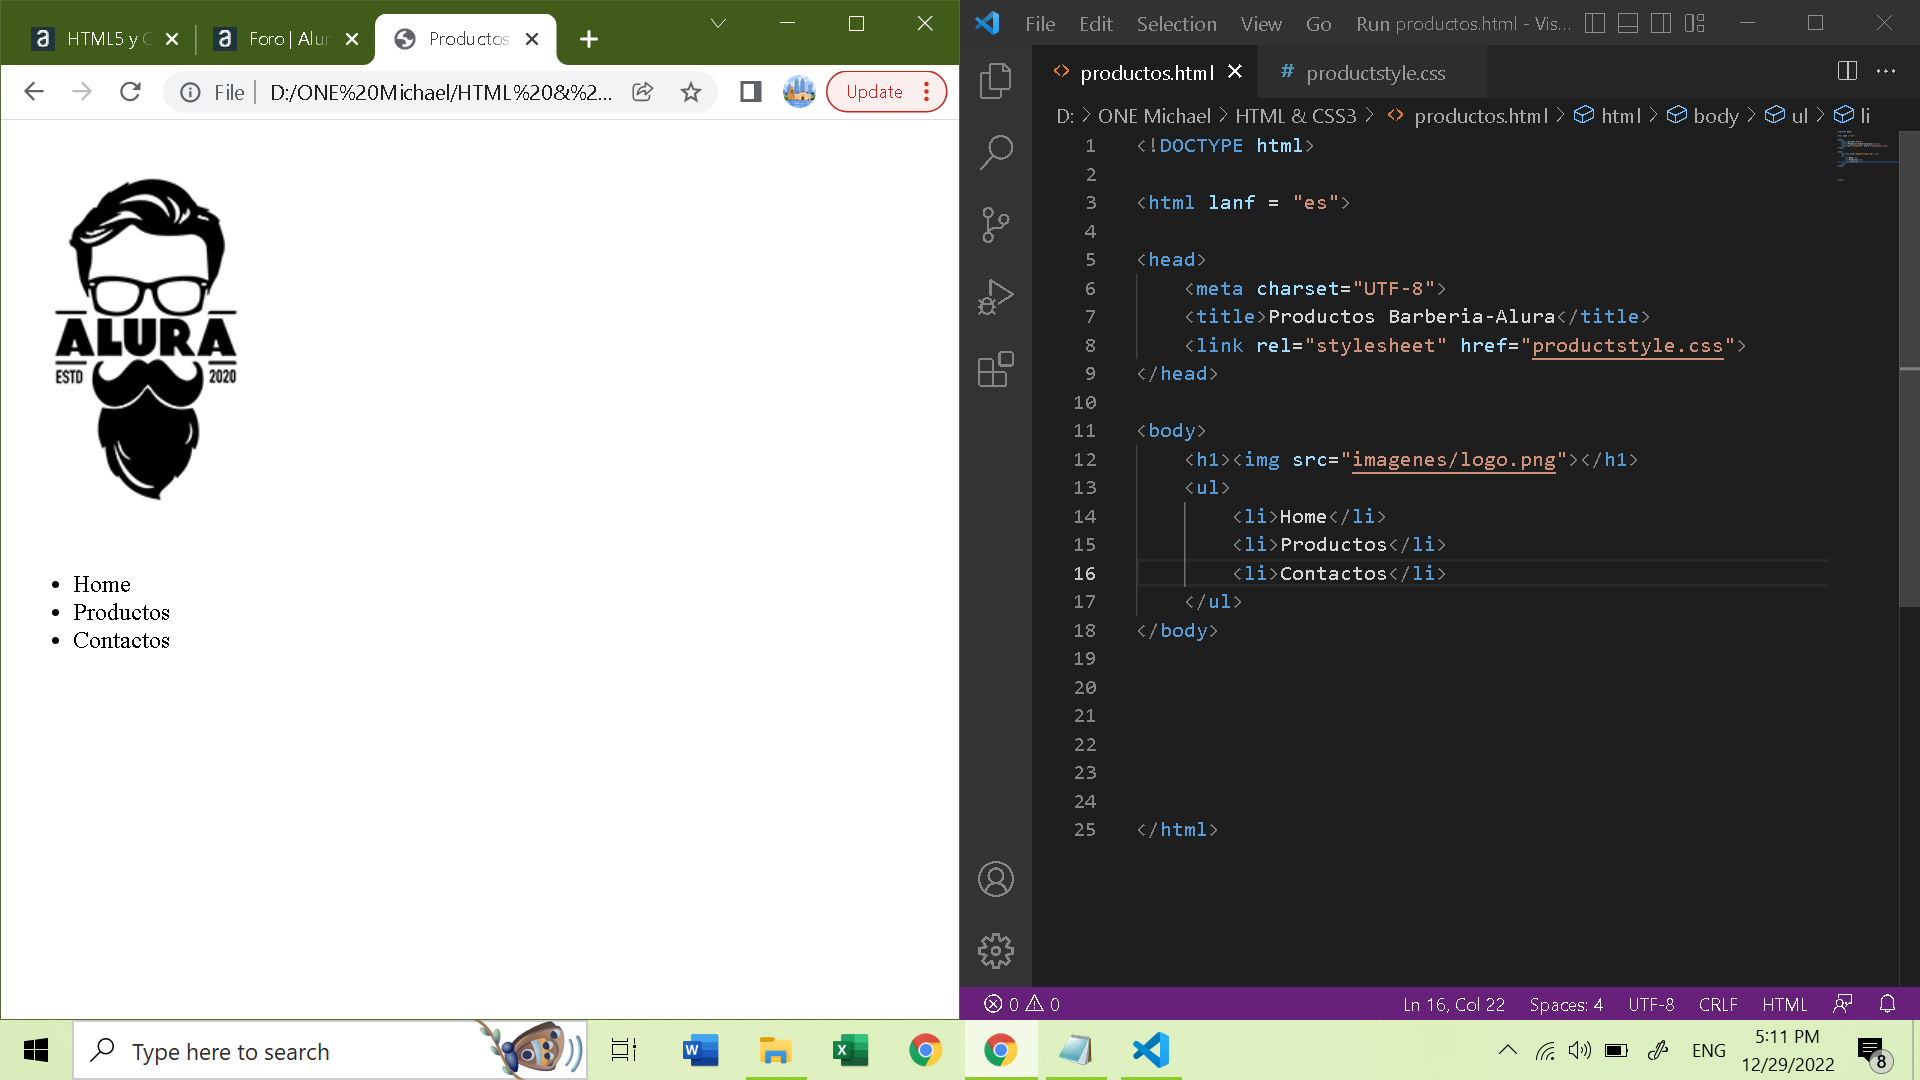Close the Productos Chrome tab

(532, 39)
